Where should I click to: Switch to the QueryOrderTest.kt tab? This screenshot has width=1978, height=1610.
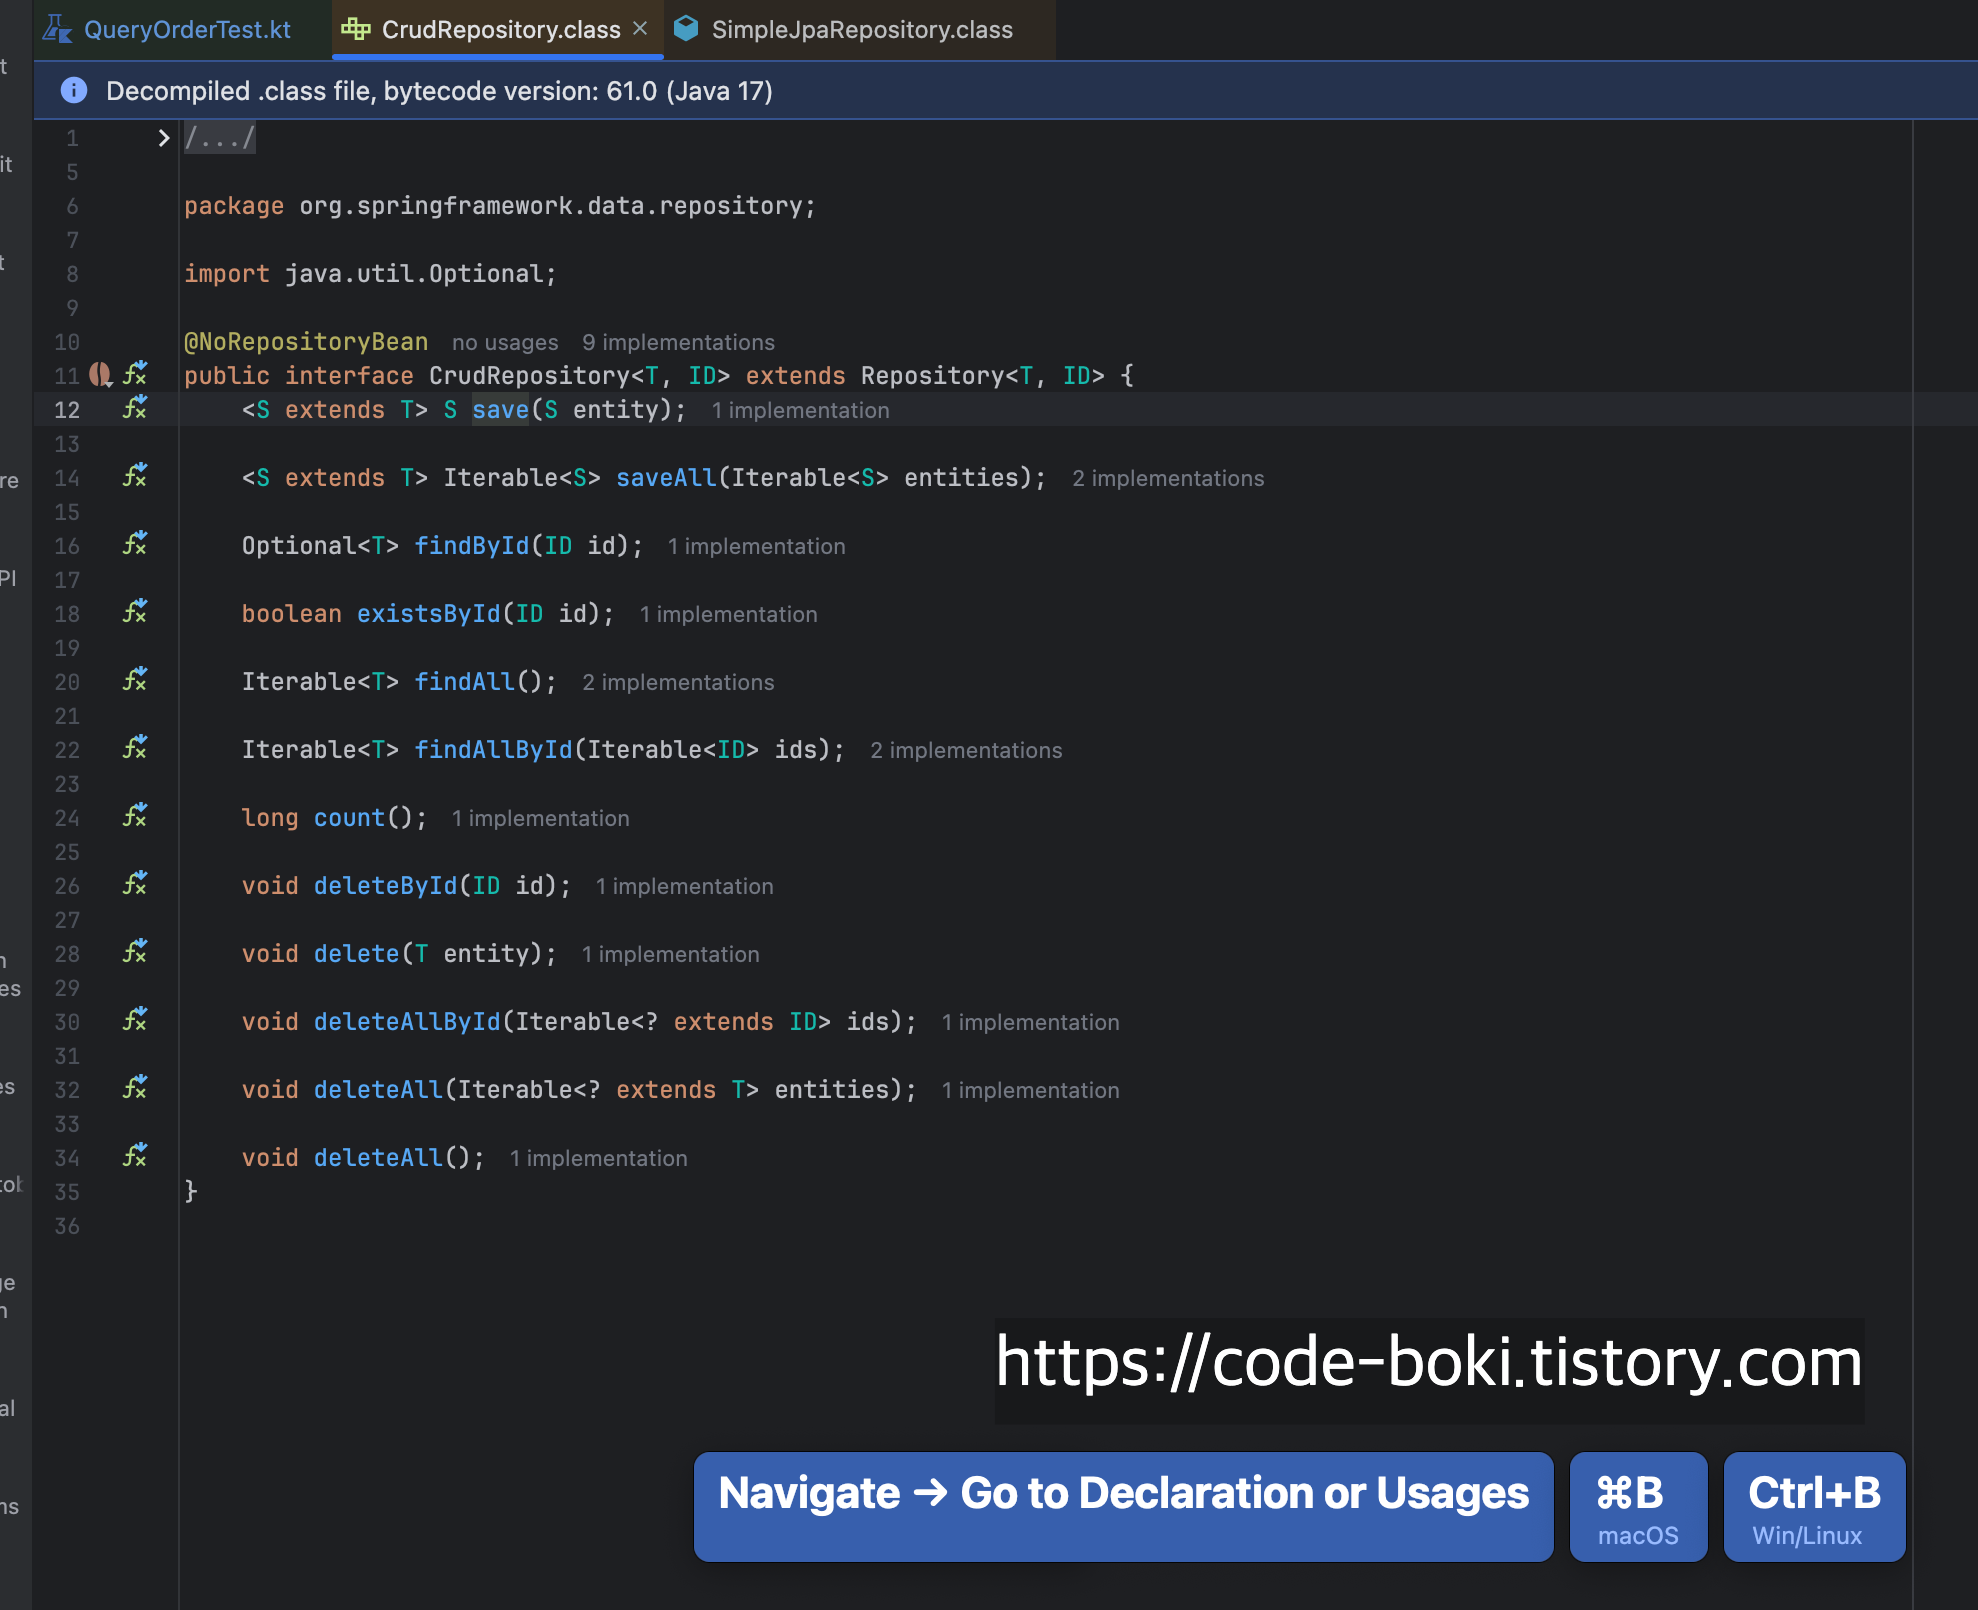tap(186, 30)
